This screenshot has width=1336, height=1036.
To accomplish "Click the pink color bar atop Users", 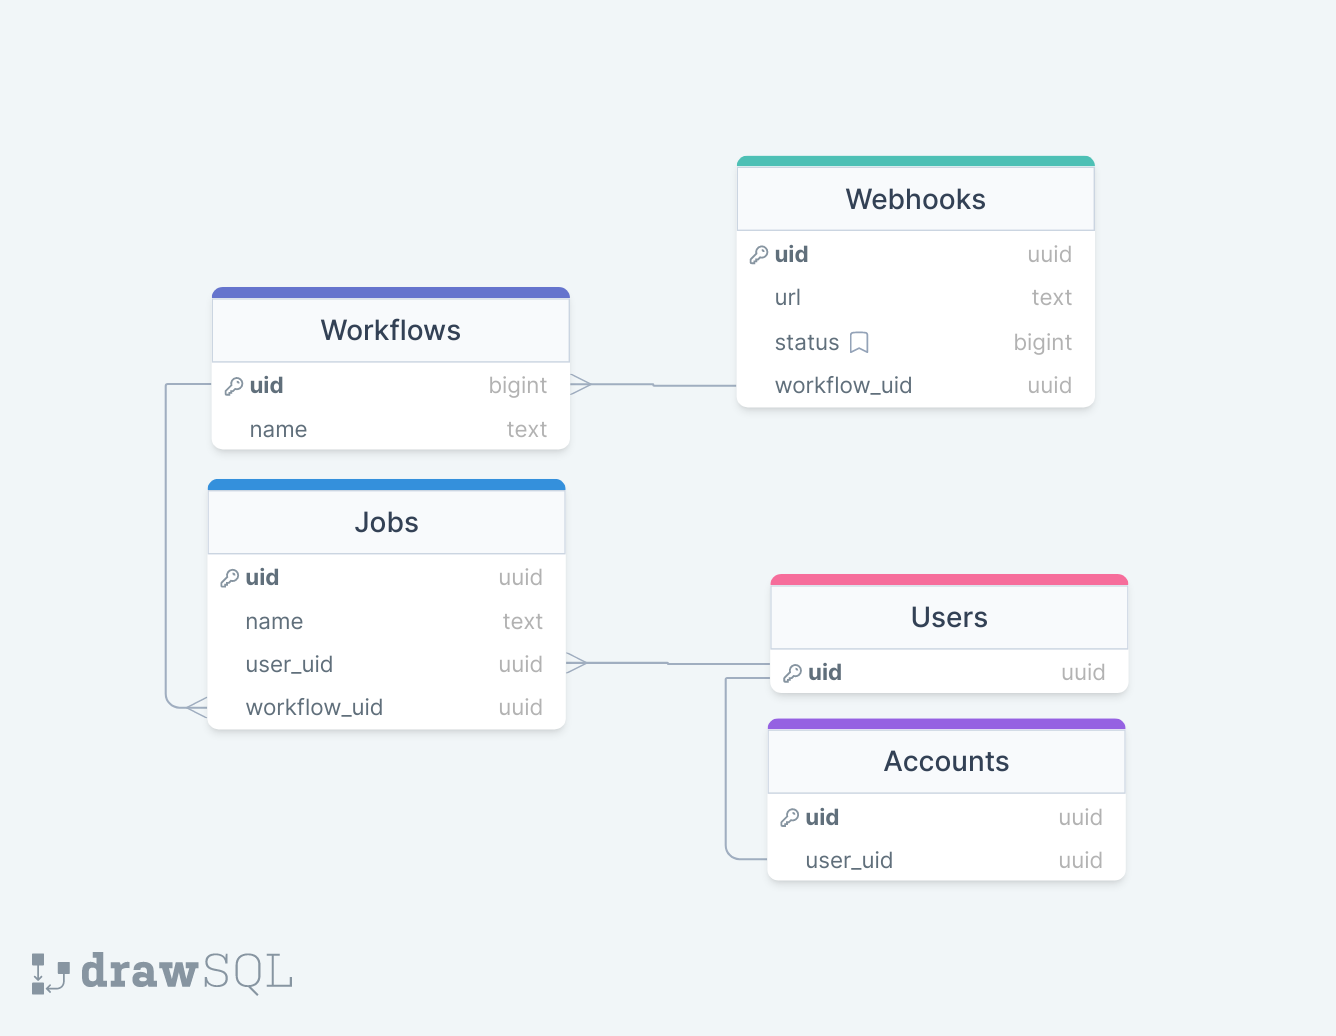I will [x=950, y=580].
